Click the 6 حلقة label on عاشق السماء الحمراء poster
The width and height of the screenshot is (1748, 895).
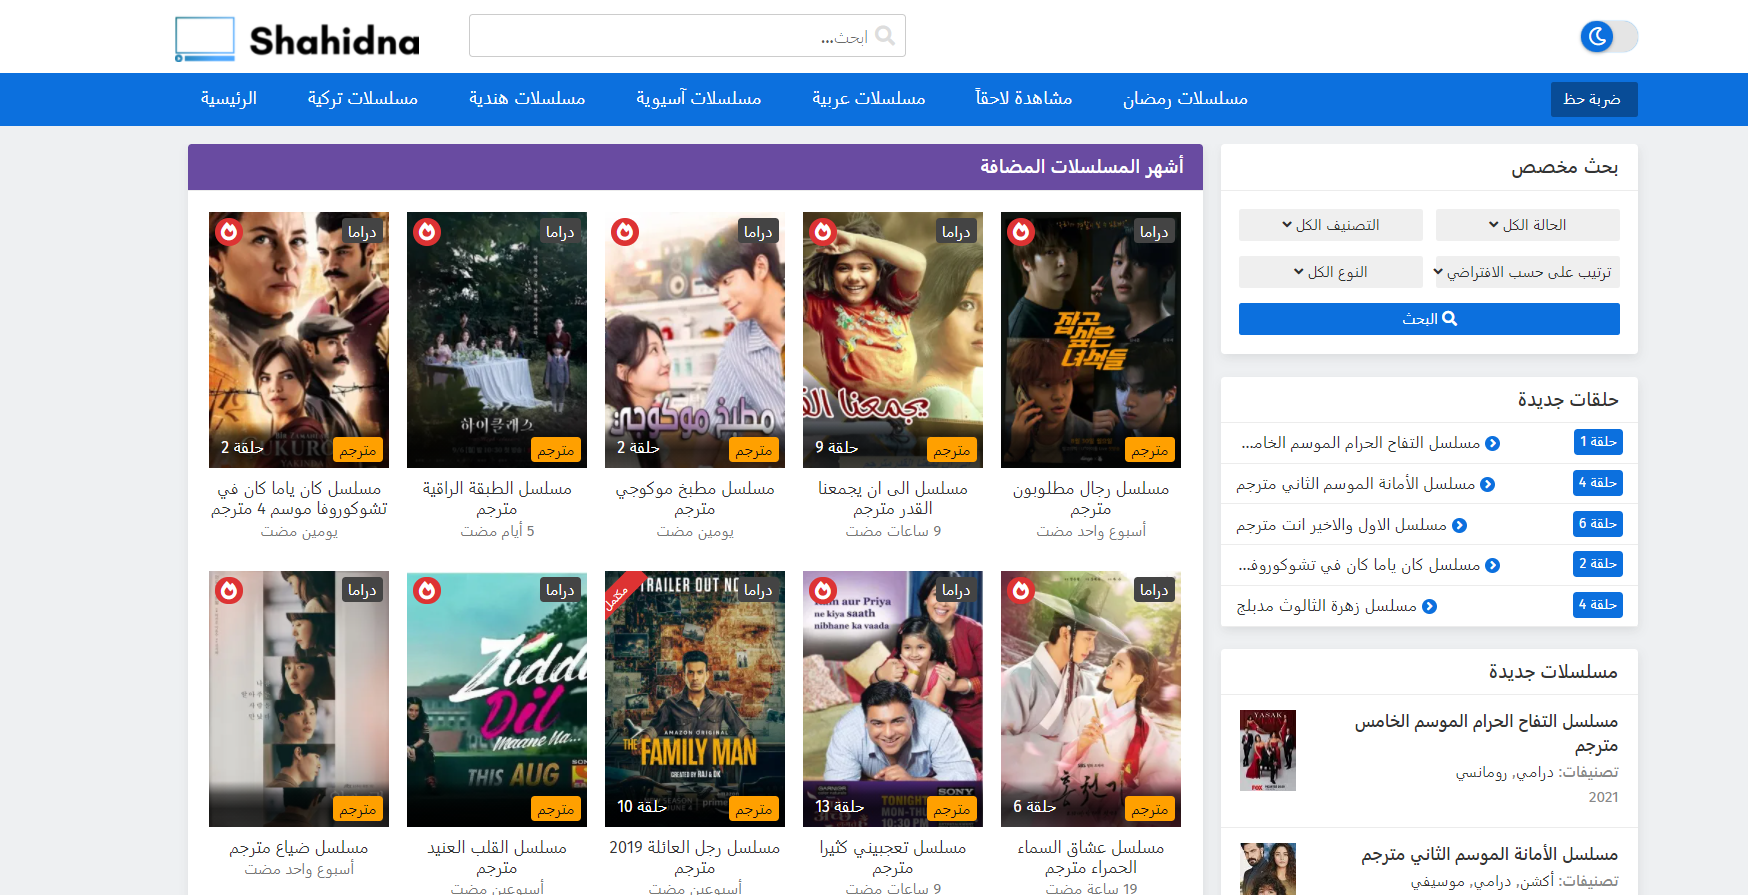click(x=1035, y=806)
